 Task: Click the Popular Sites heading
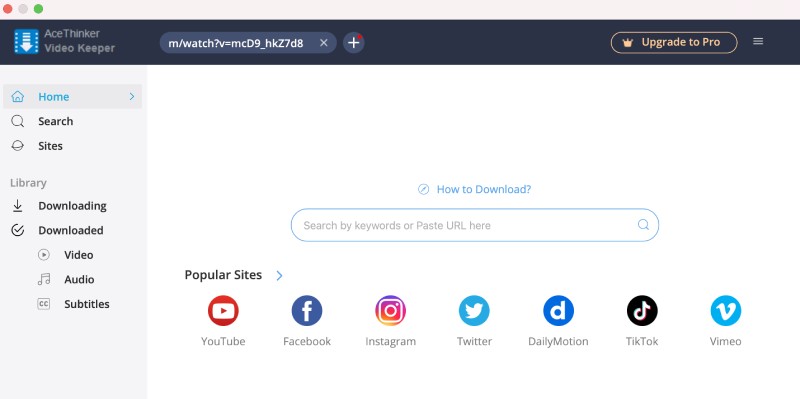(223, 275)
